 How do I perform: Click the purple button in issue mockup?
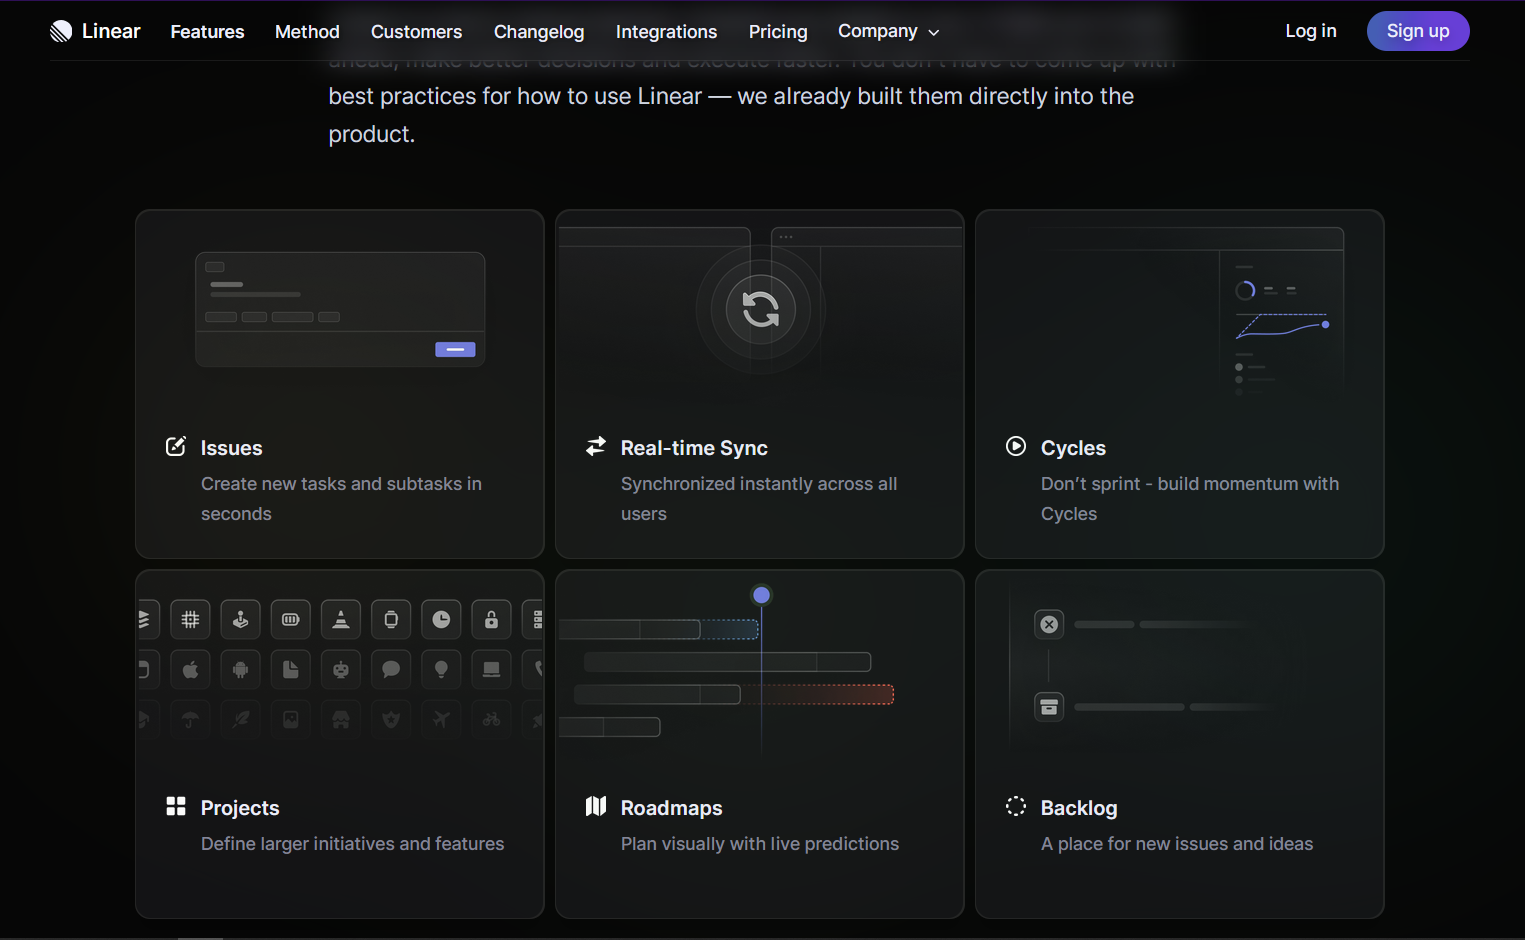point(455,350)
